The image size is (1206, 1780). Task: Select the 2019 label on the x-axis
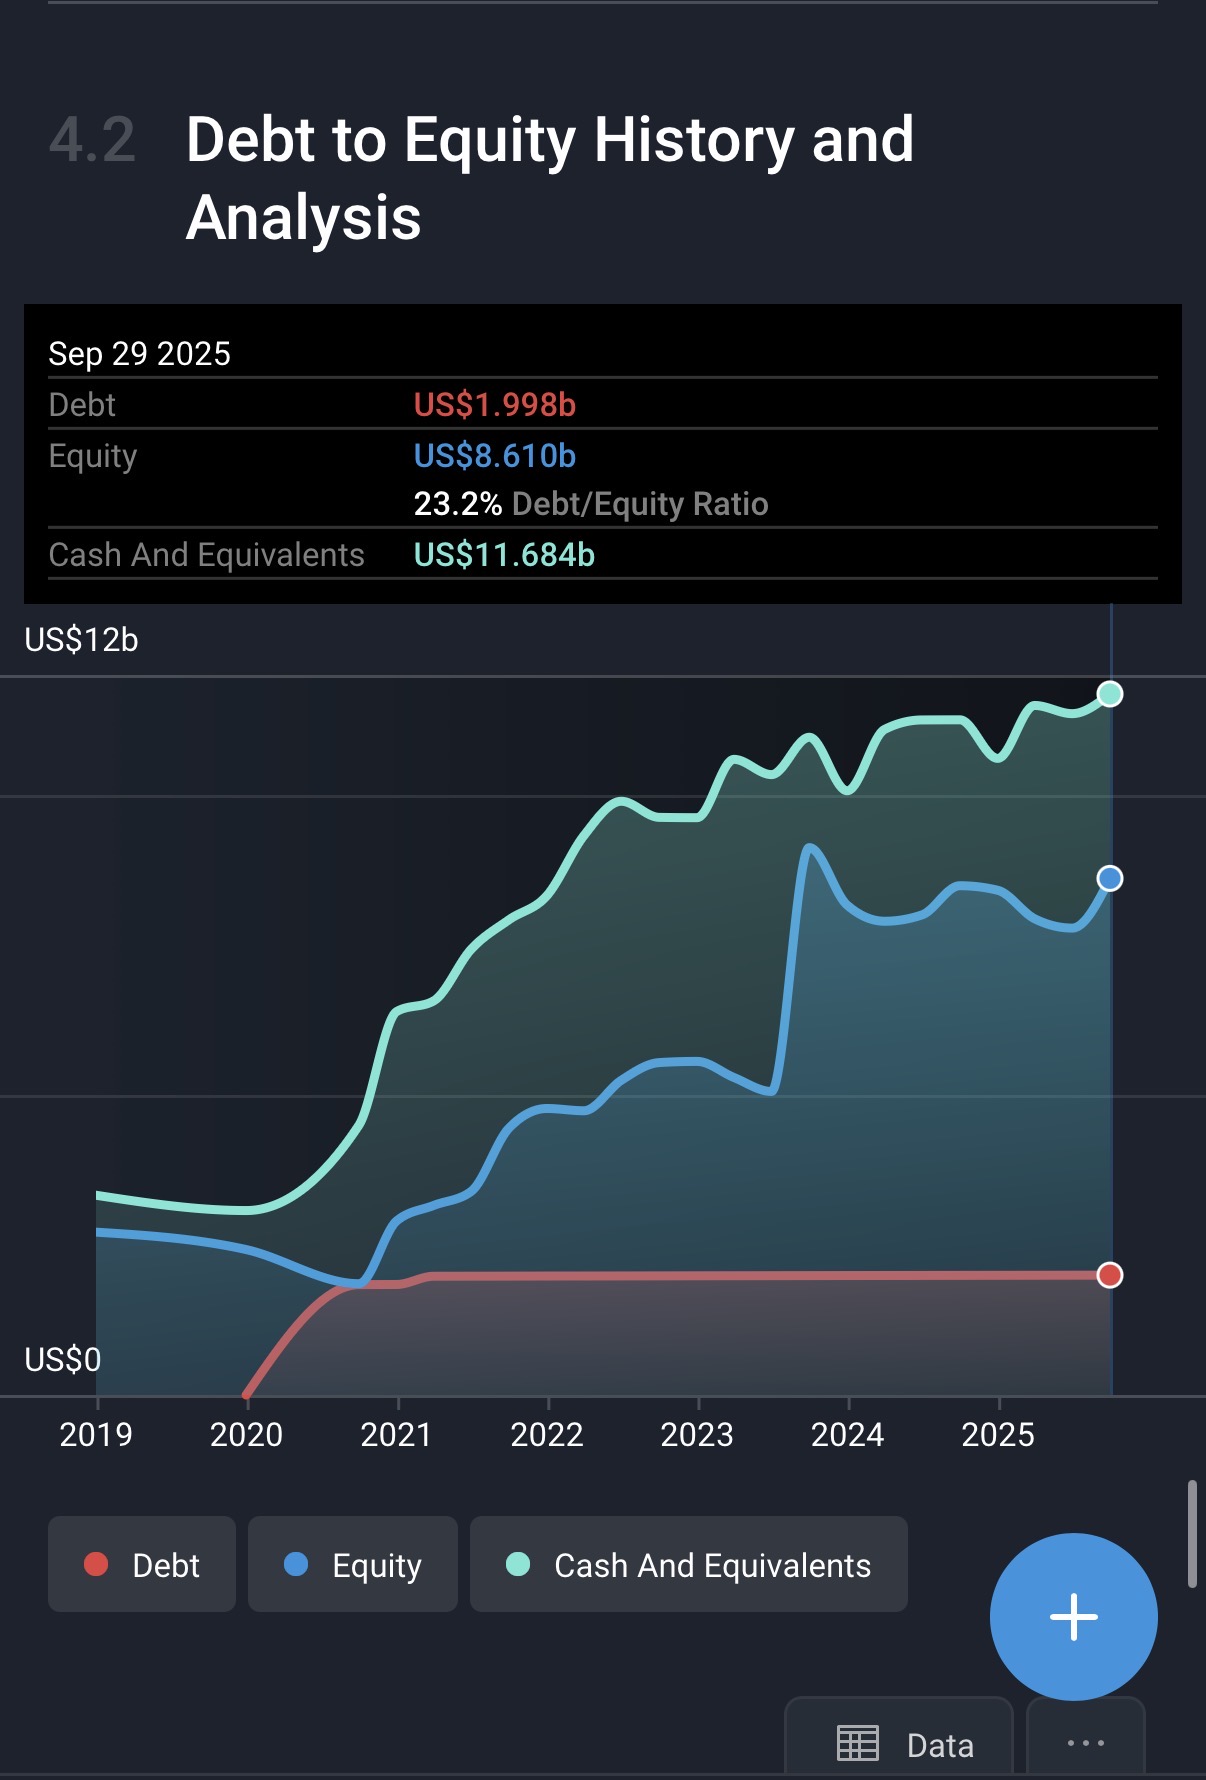pos(96,1434)
